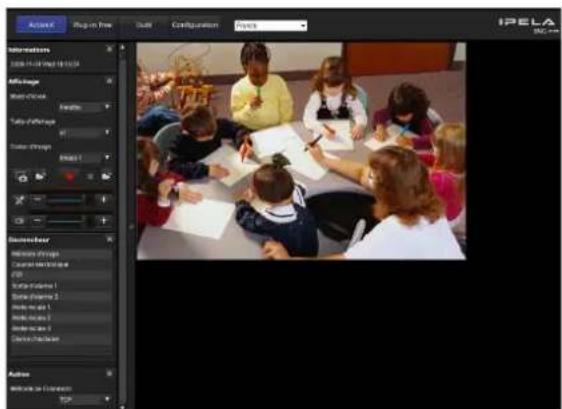Switch to the ActiveX viewer tab

(41, 25)
